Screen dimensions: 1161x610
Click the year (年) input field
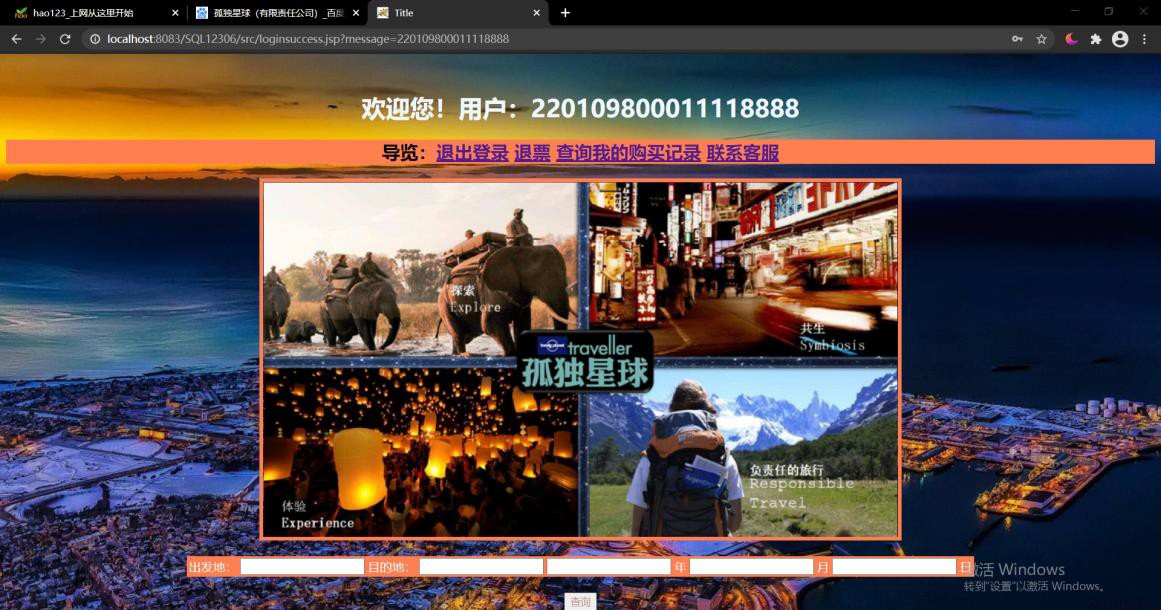coord(609,567)
